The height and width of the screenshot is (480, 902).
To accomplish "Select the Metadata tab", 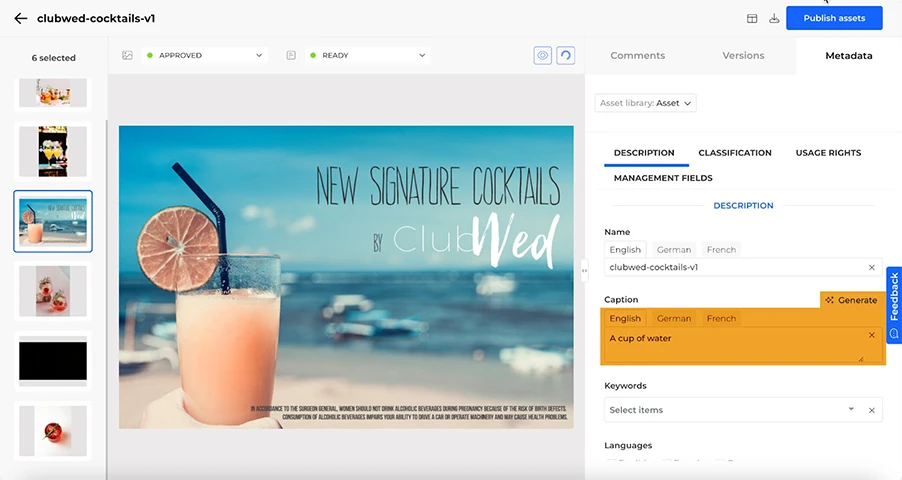I will pos(849,56).
